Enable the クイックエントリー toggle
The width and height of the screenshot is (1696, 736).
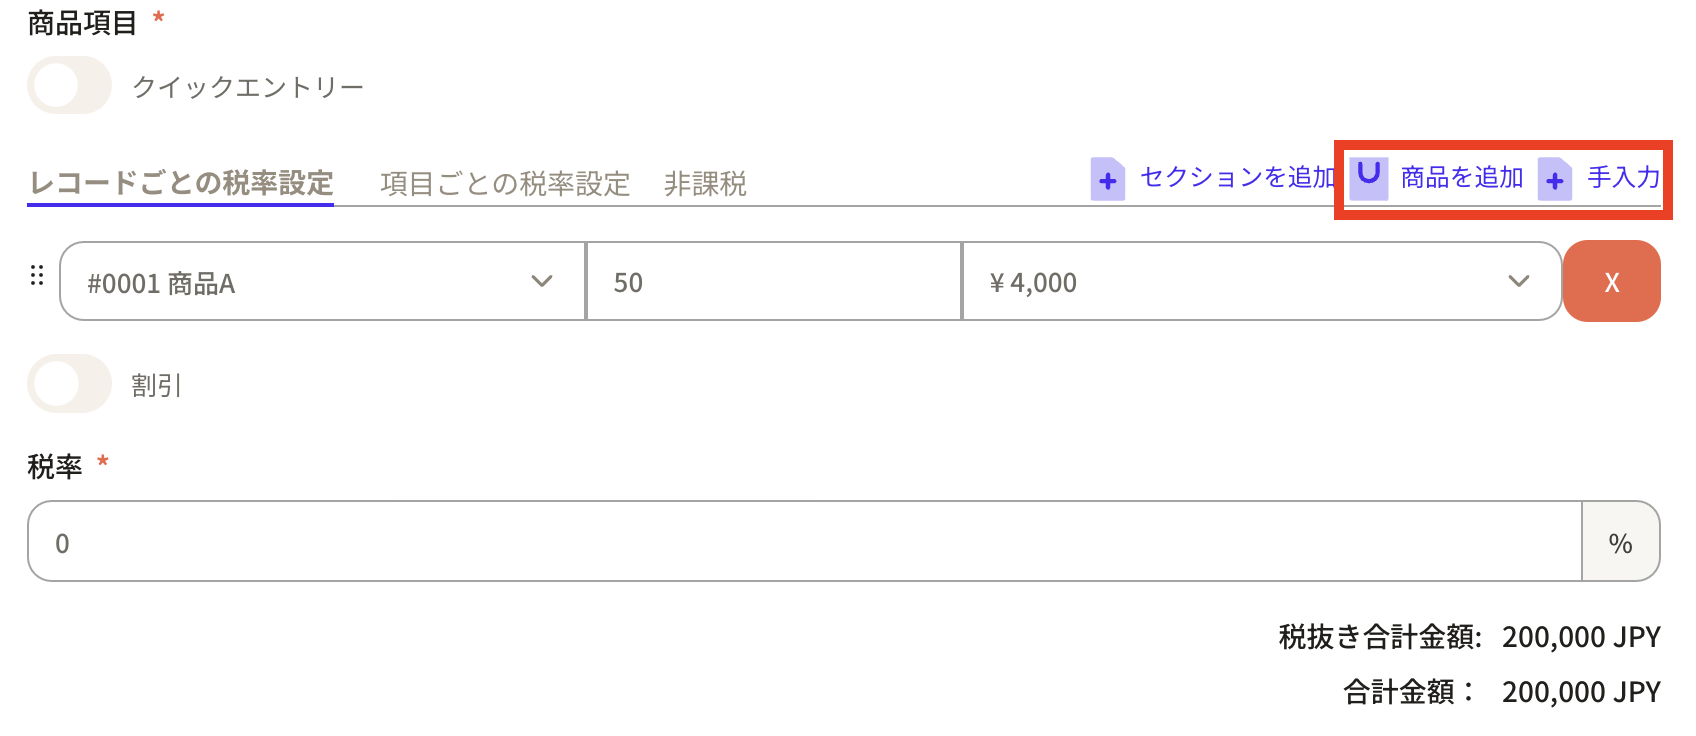coord(69,86)
